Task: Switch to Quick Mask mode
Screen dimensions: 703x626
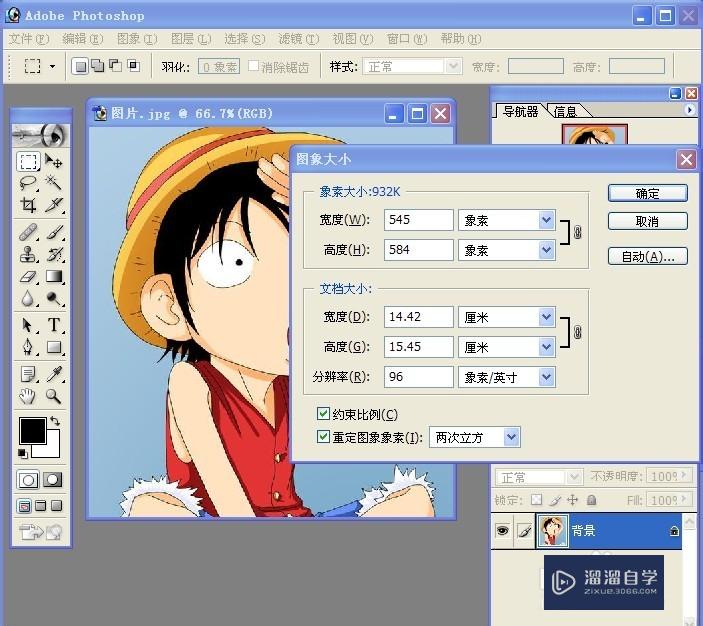Action: 53,480
